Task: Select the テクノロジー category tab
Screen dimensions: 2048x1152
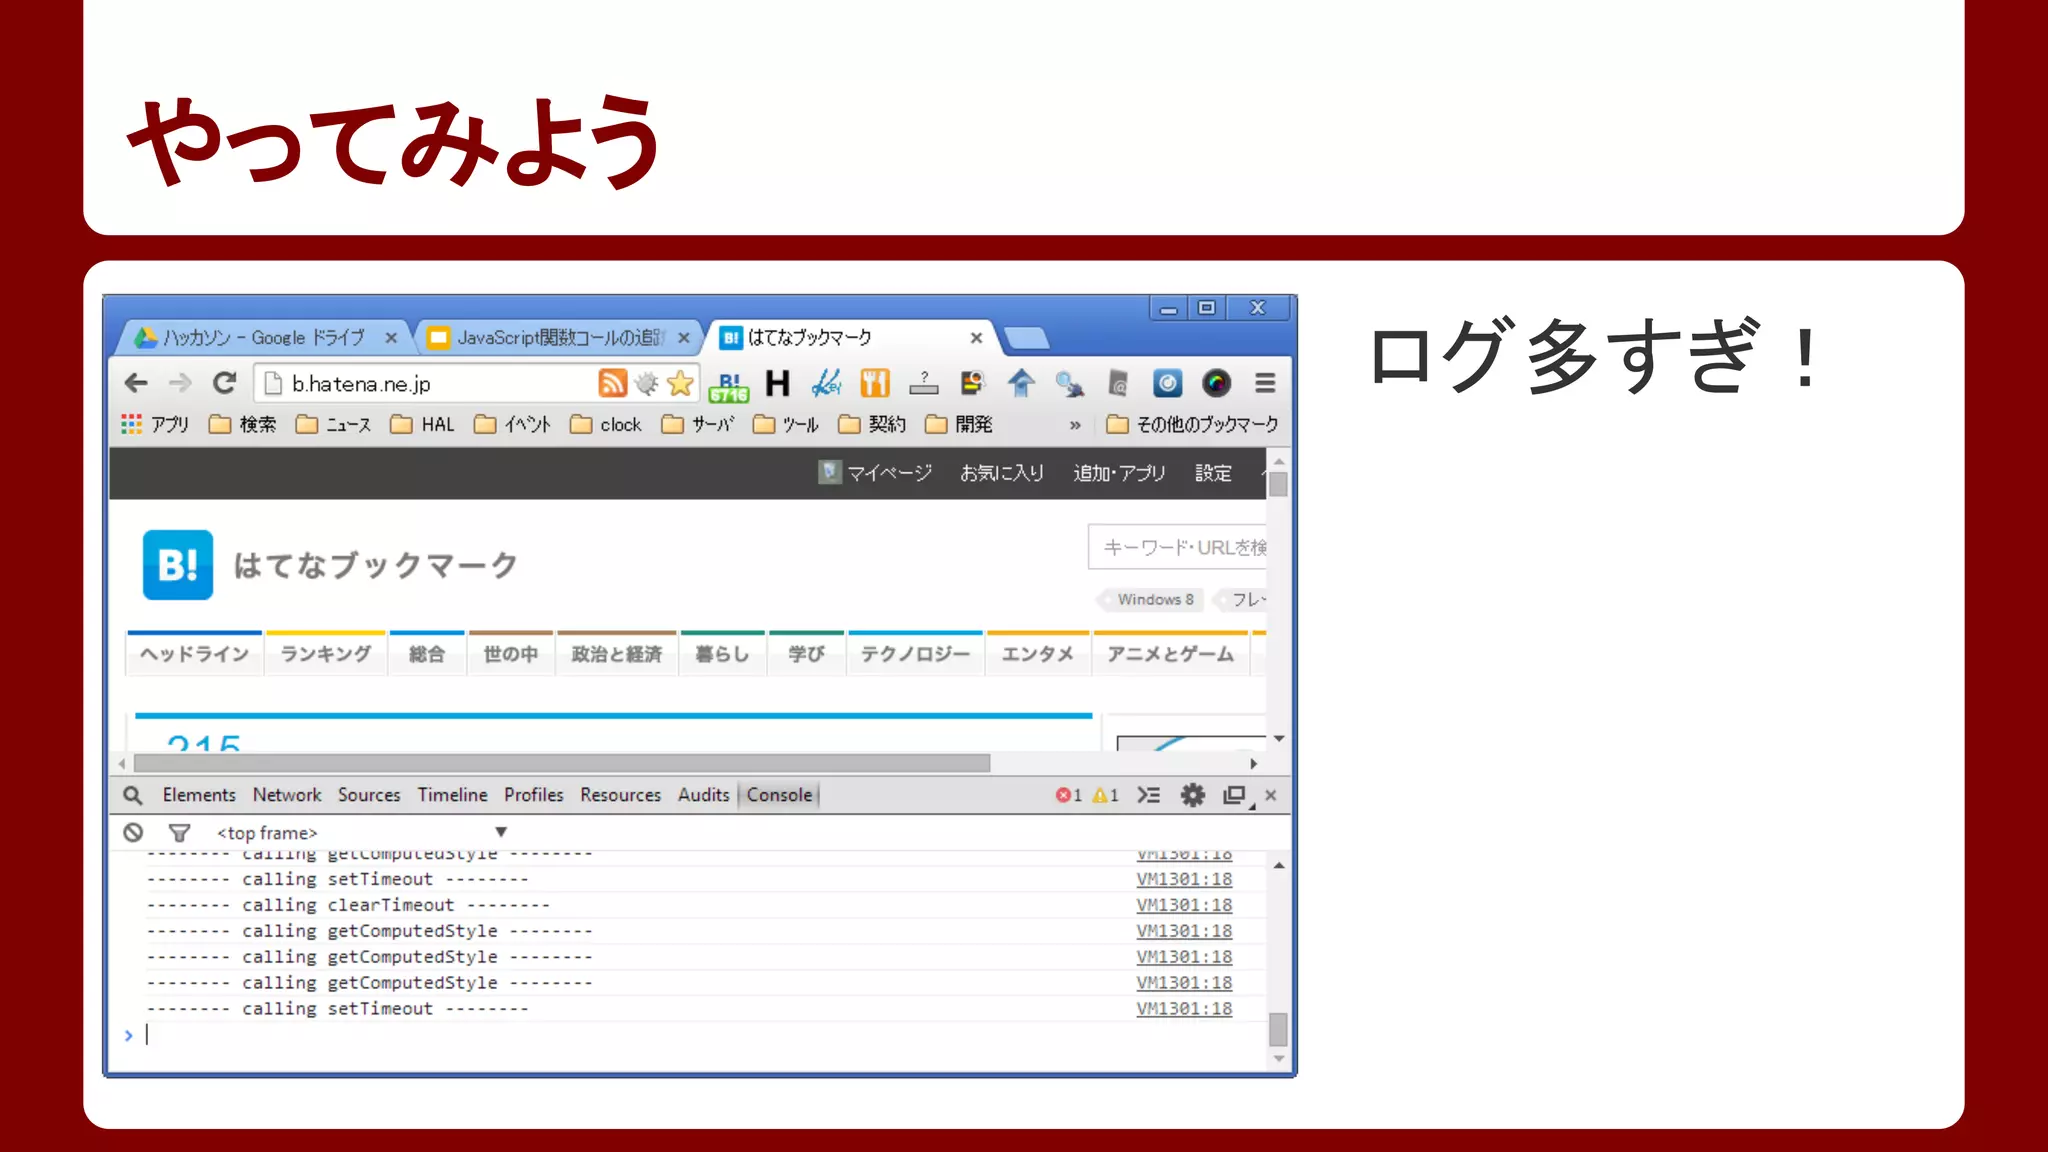Action: tap(915, 654)
